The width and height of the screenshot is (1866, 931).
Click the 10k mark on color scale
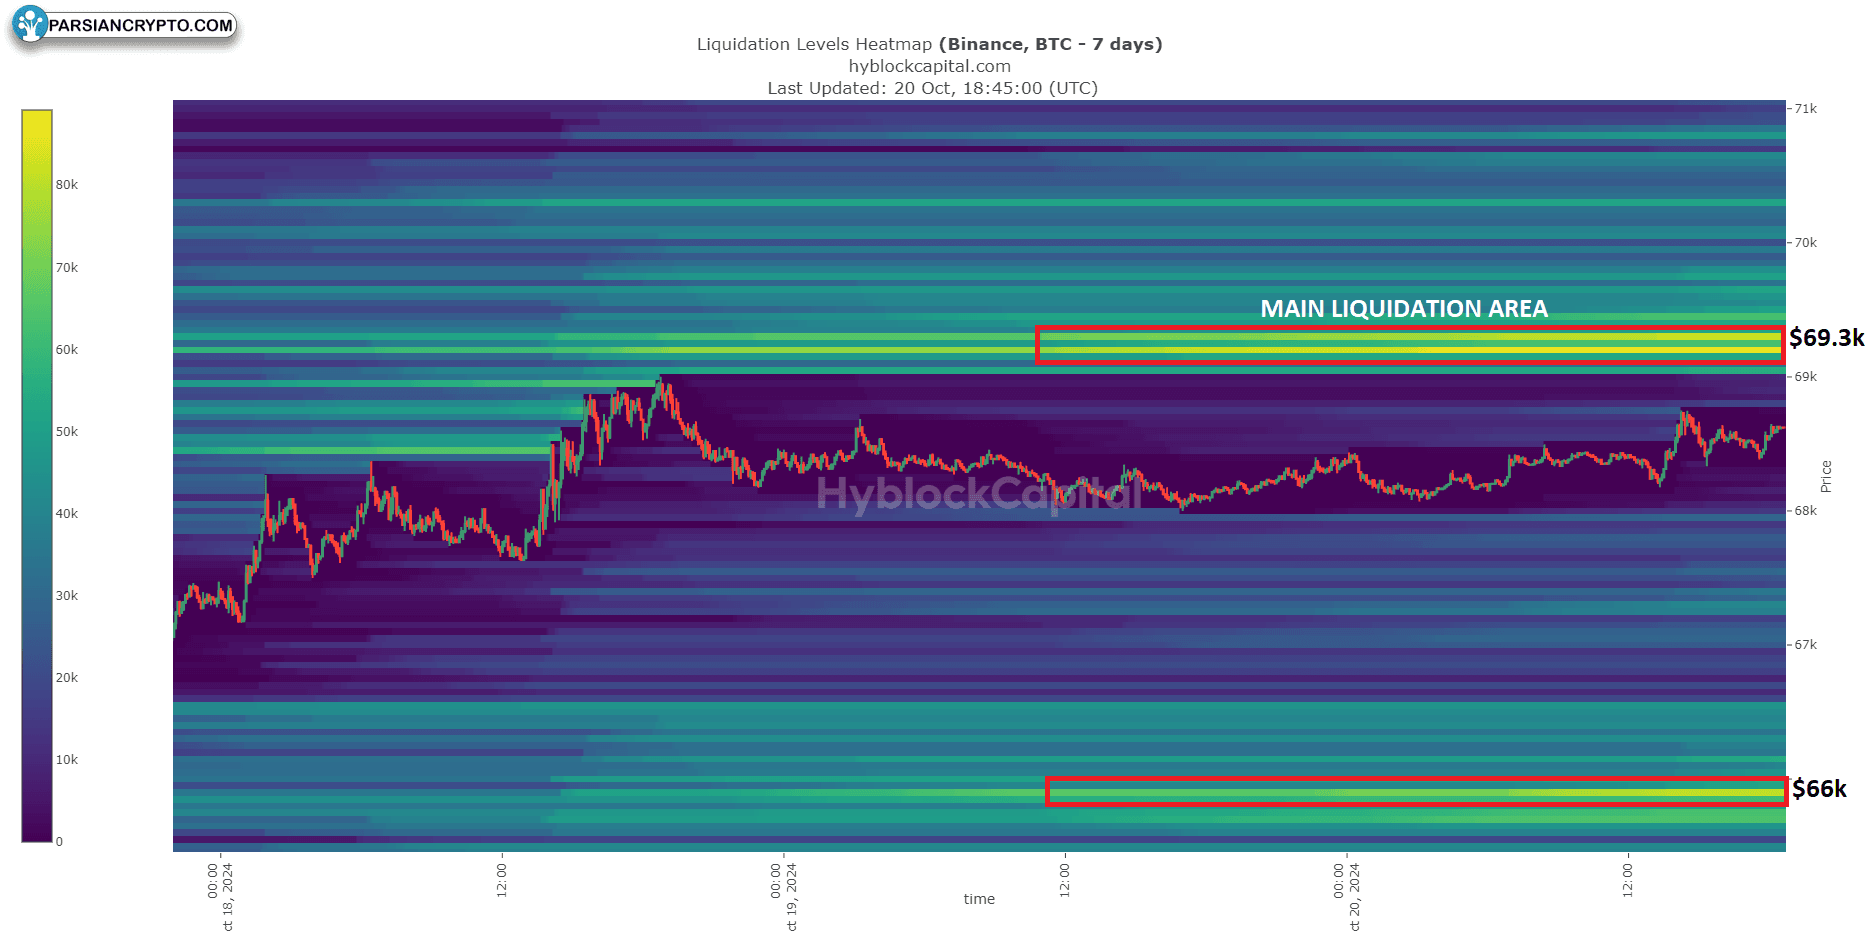[x=66, y=760]
